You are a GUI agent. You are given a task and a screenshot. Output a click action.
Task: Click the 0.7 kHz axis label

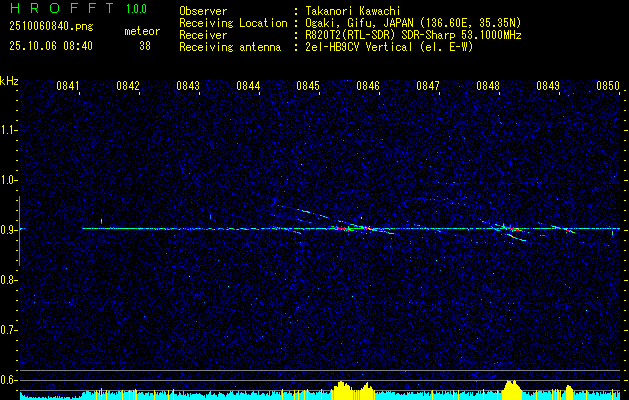[x=9, y=330]
